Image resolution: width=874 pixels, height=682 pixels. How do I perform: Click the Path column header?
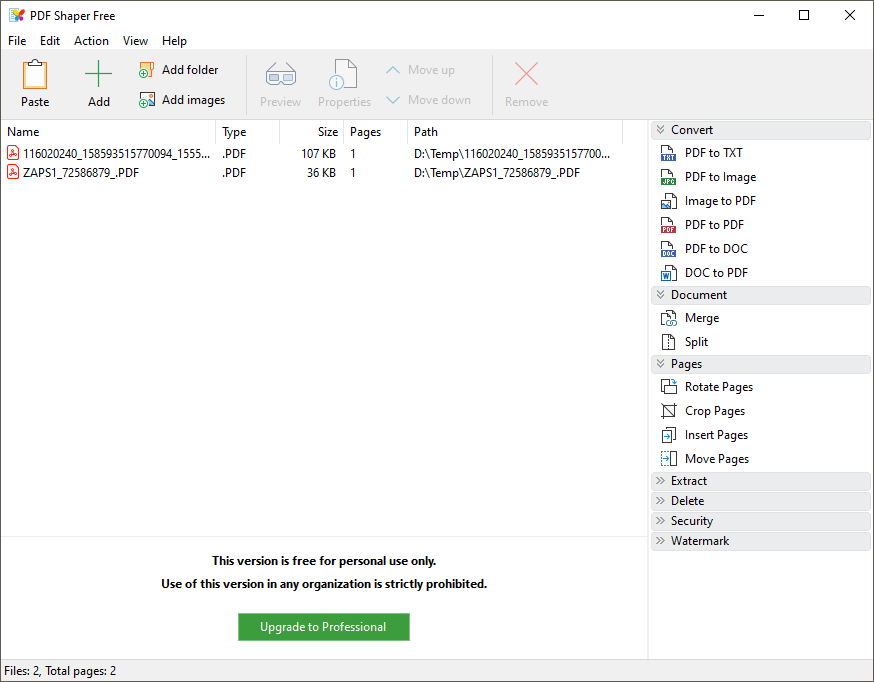click(514, 132)
